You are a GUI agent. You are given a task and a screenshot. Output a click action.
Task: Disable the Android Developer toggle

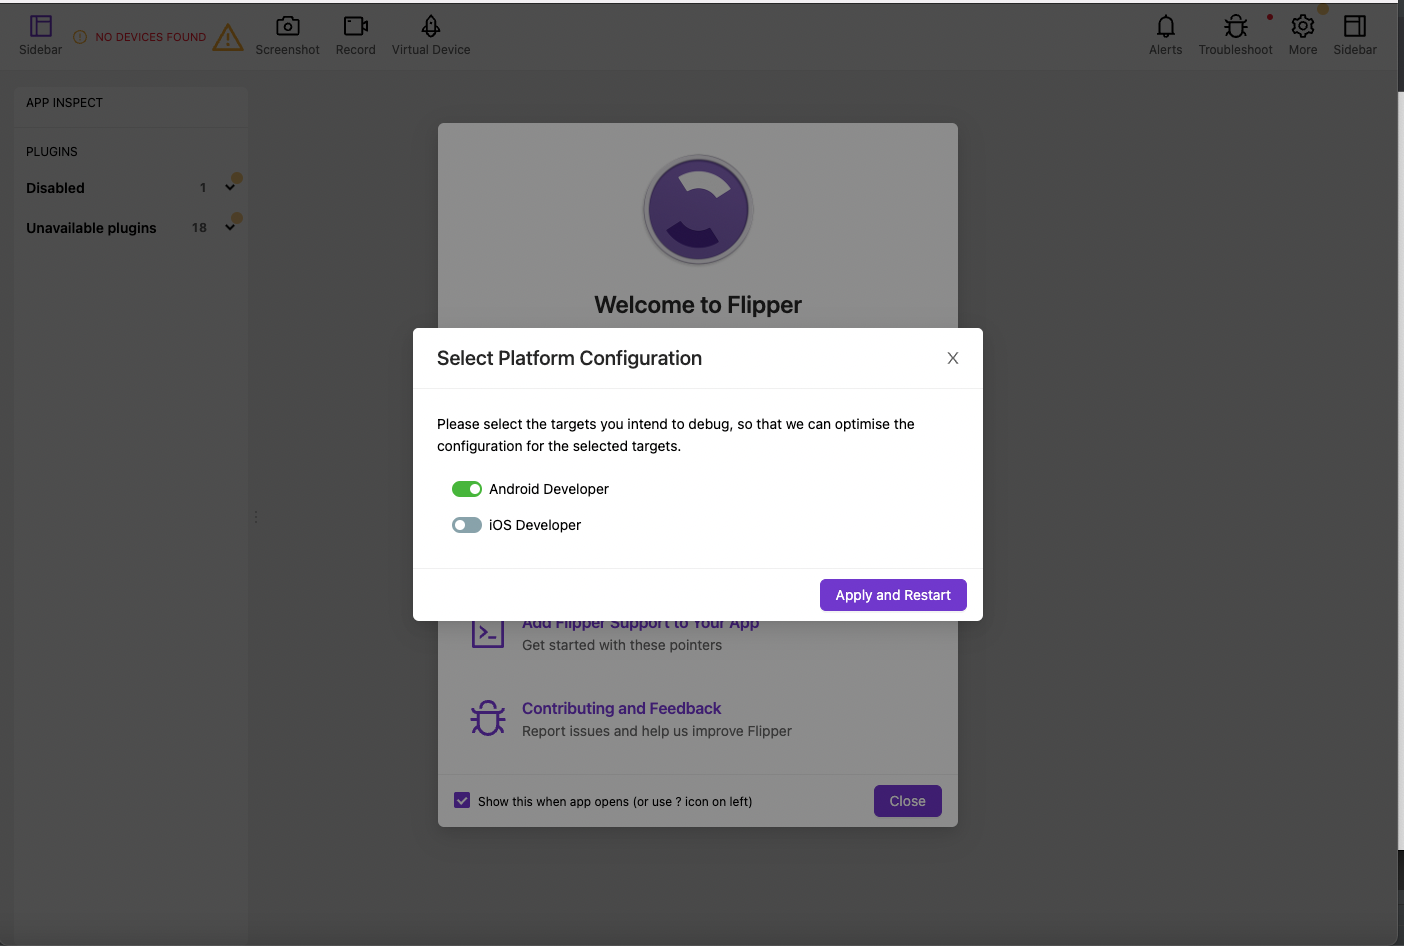click(x=467, y=489)
